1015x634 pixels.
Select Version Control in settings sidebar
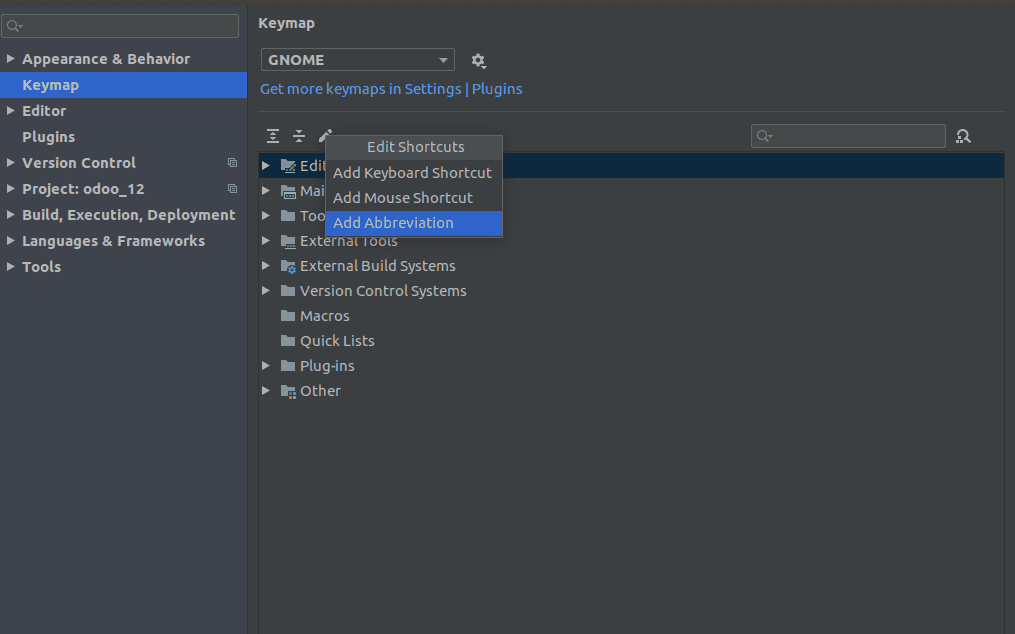79,163
